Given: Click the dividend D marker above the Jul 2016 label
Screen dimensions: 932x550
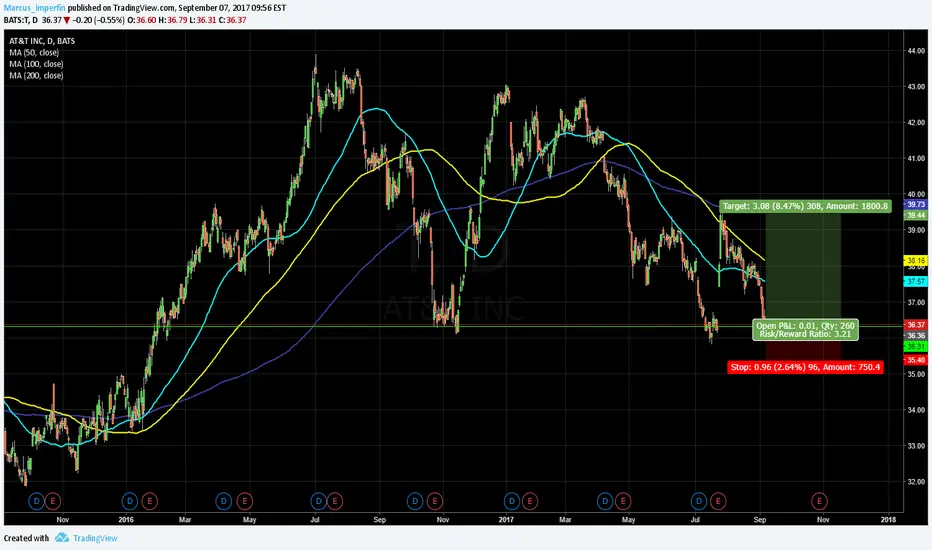Looking at the screenshot, I should coord(319,501).
